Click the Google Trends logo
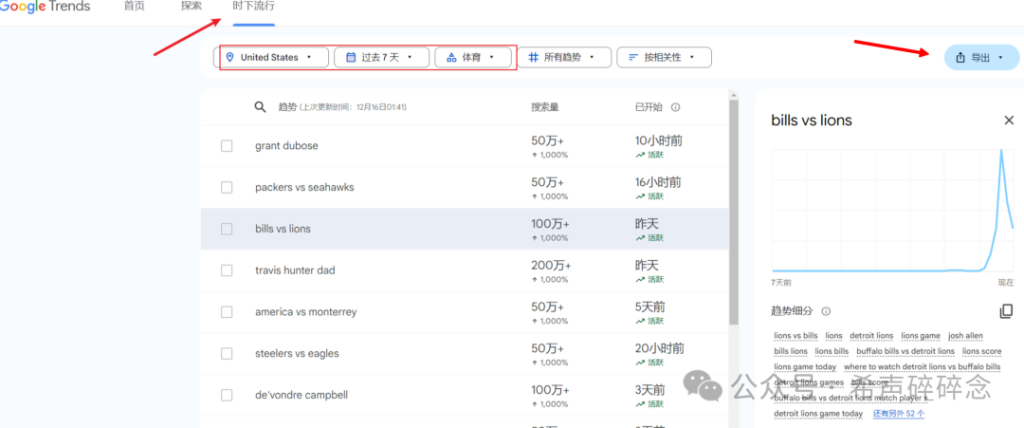 tap(45, 7)
